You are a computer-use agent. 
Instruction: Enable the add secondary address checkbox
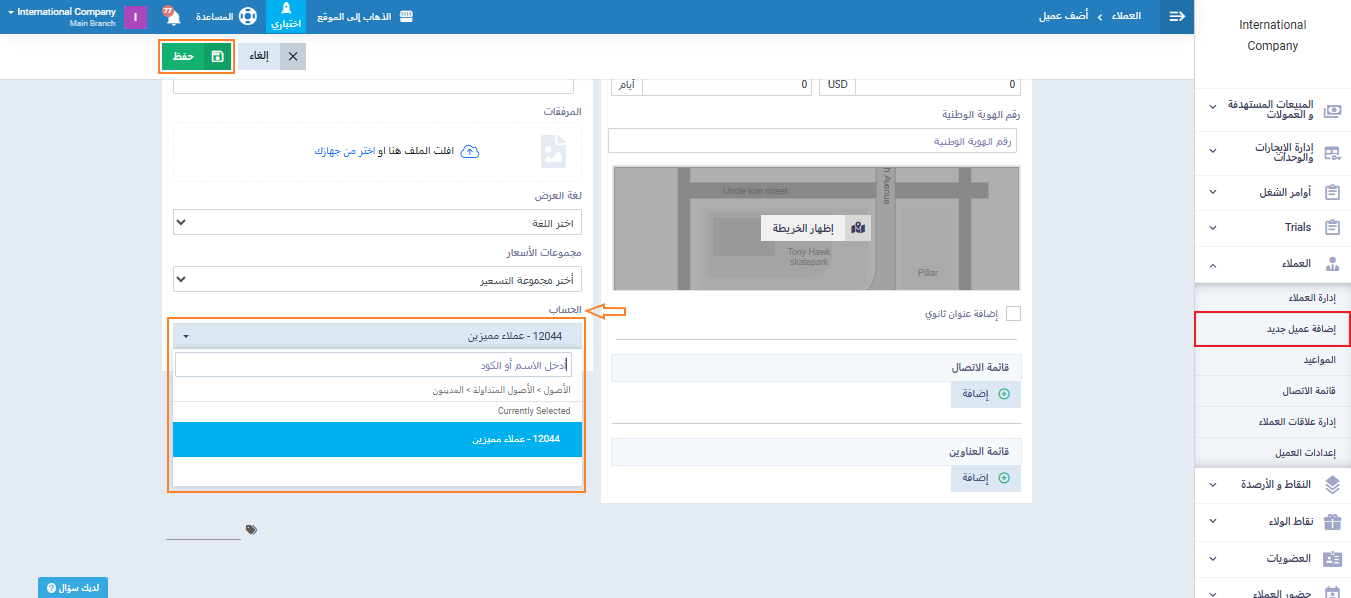pyautogui.click(x=1013, y=314)
